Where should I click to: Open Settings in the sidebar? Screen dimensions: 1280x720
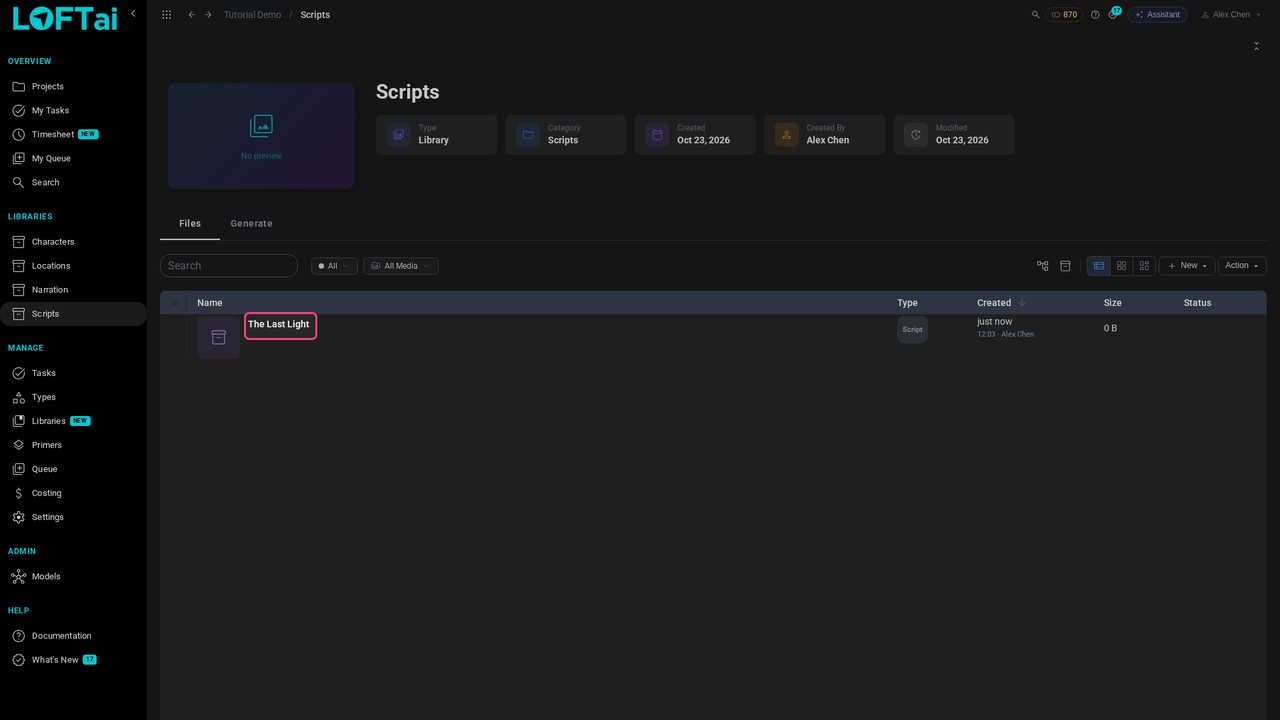(73, 517)
